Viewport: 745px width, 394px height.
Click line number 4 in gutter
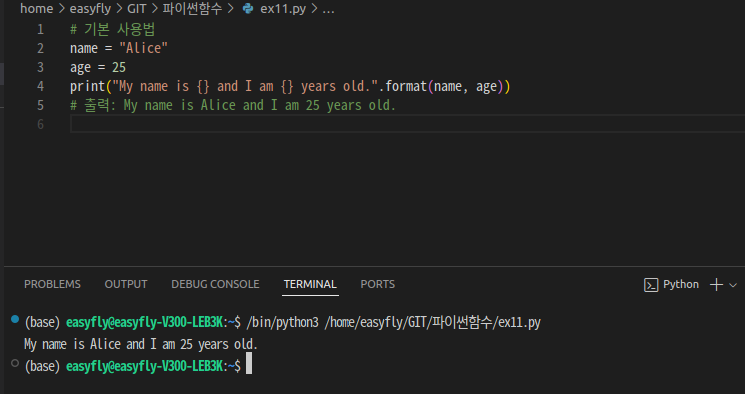point(40,86)
